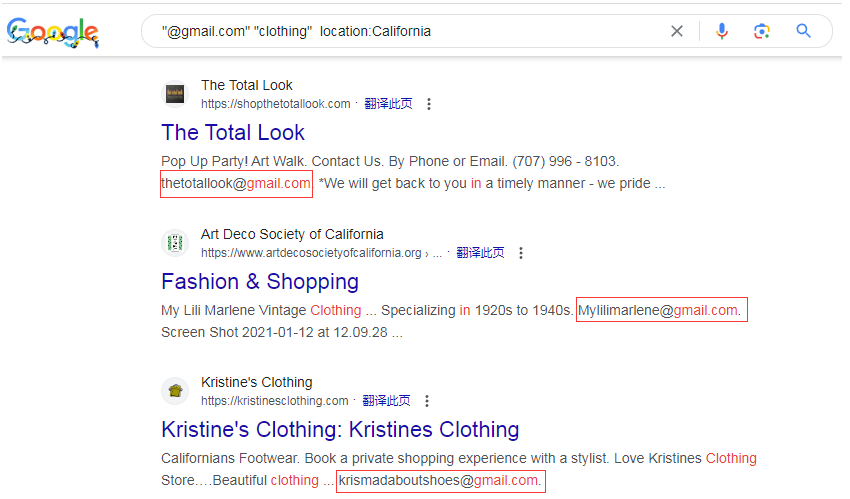
Task: Translate the Kristine's Clothing page
Action: (386, 401)
